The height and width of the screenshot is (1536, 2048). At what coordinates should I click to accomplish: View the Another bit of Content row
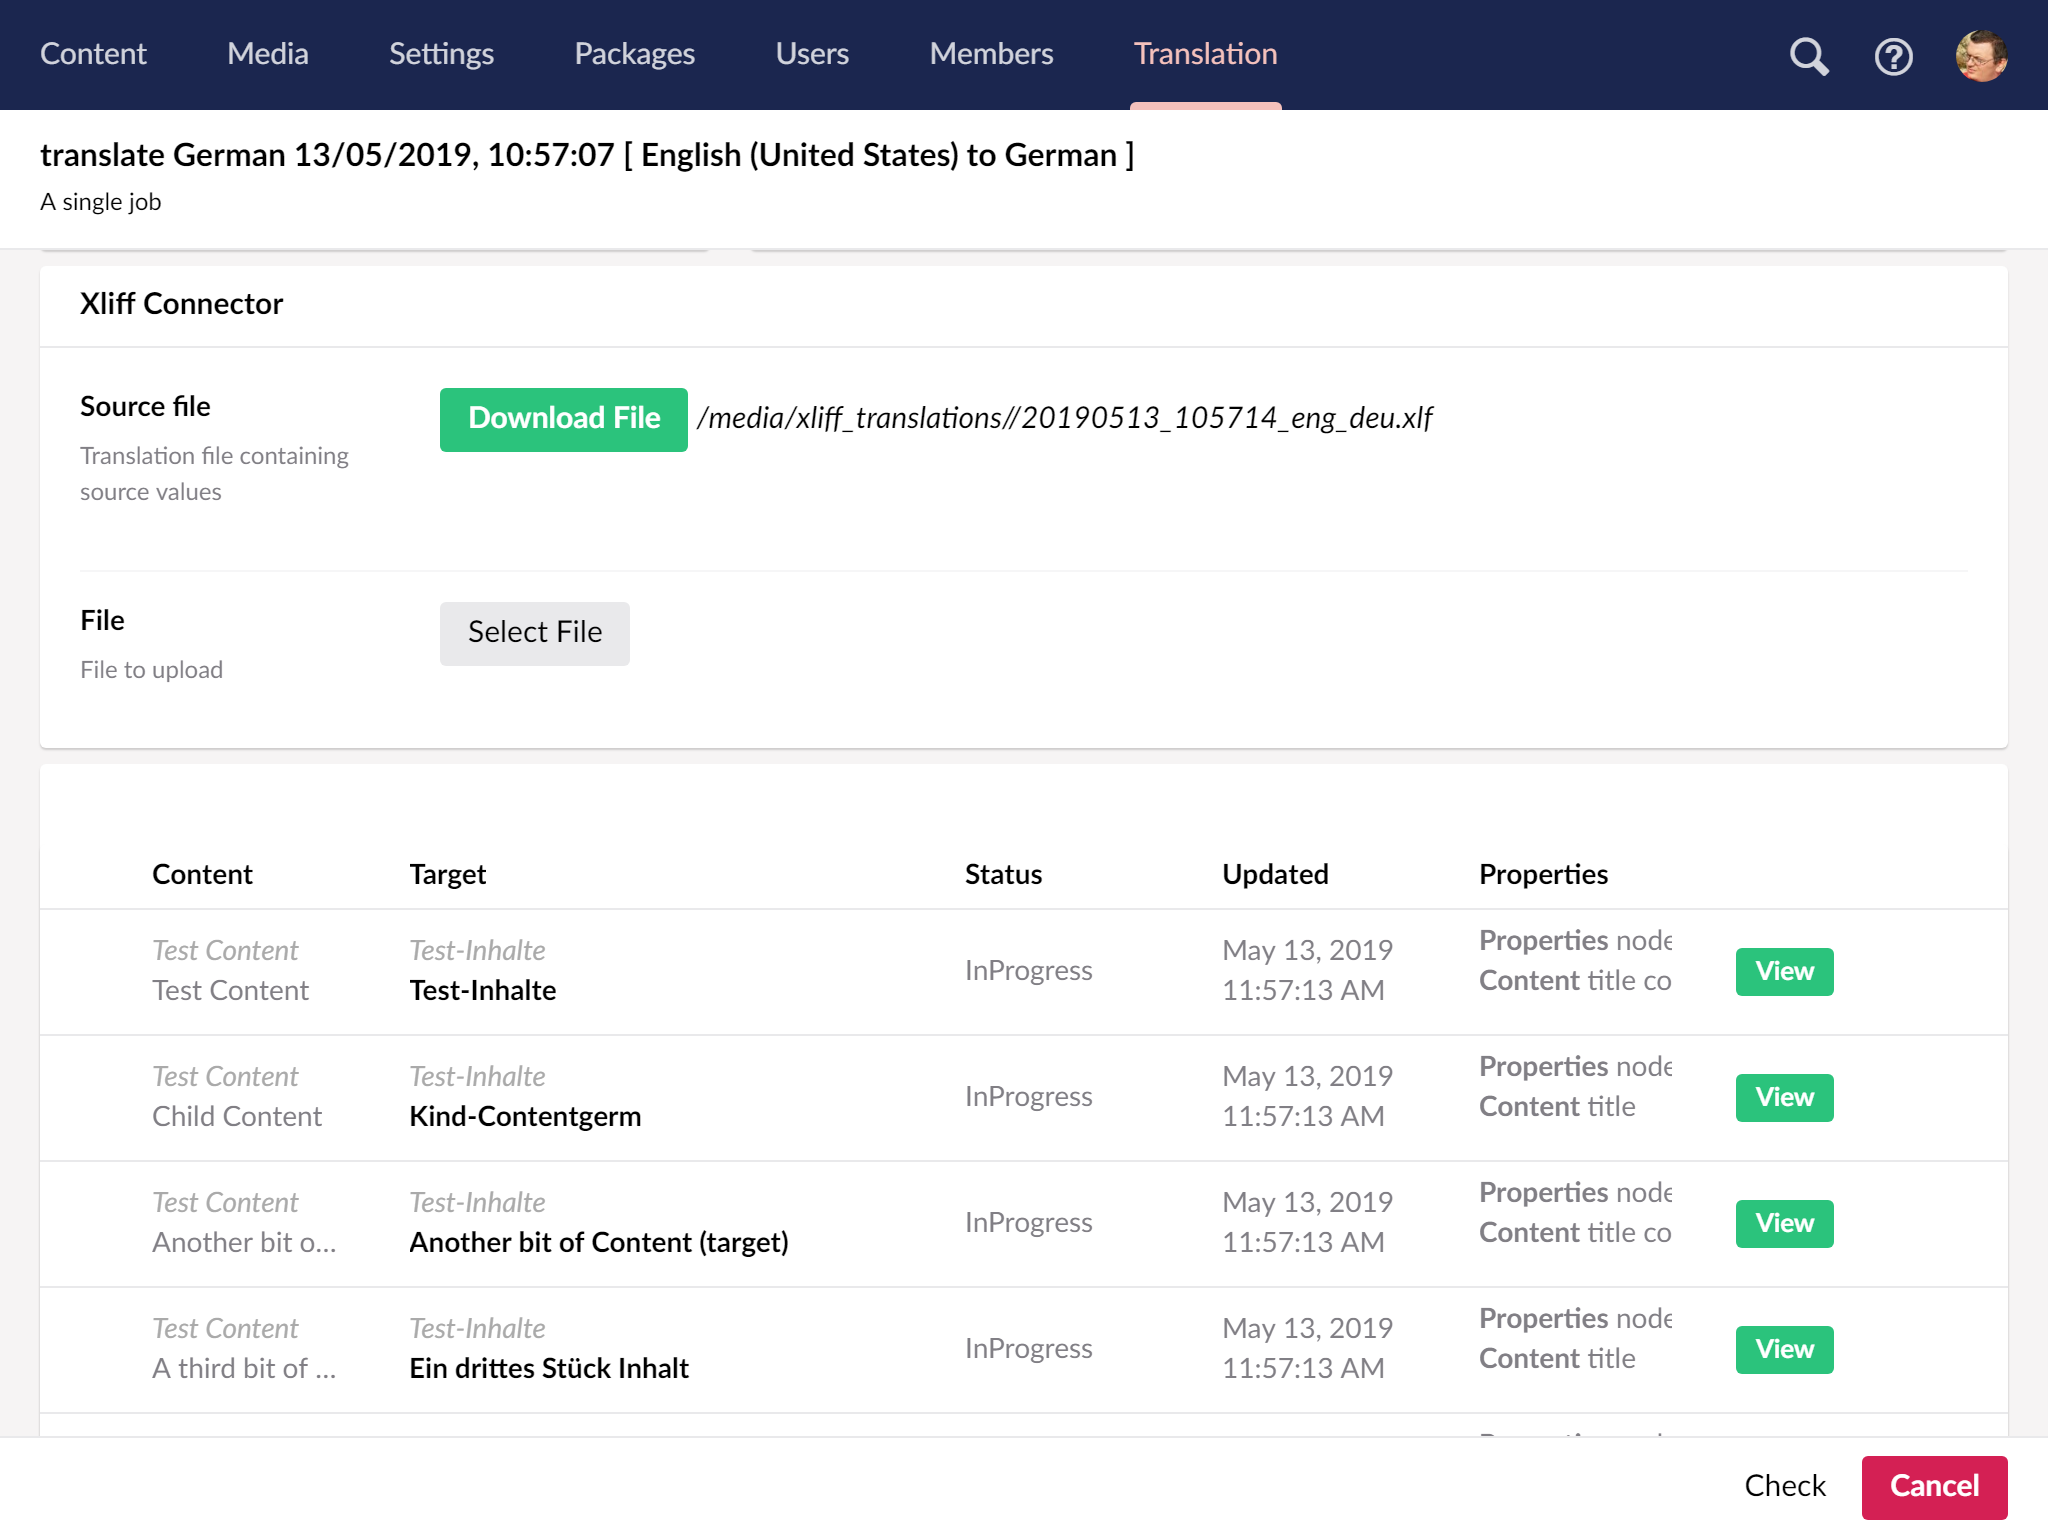click(x=1783, y=1223)
